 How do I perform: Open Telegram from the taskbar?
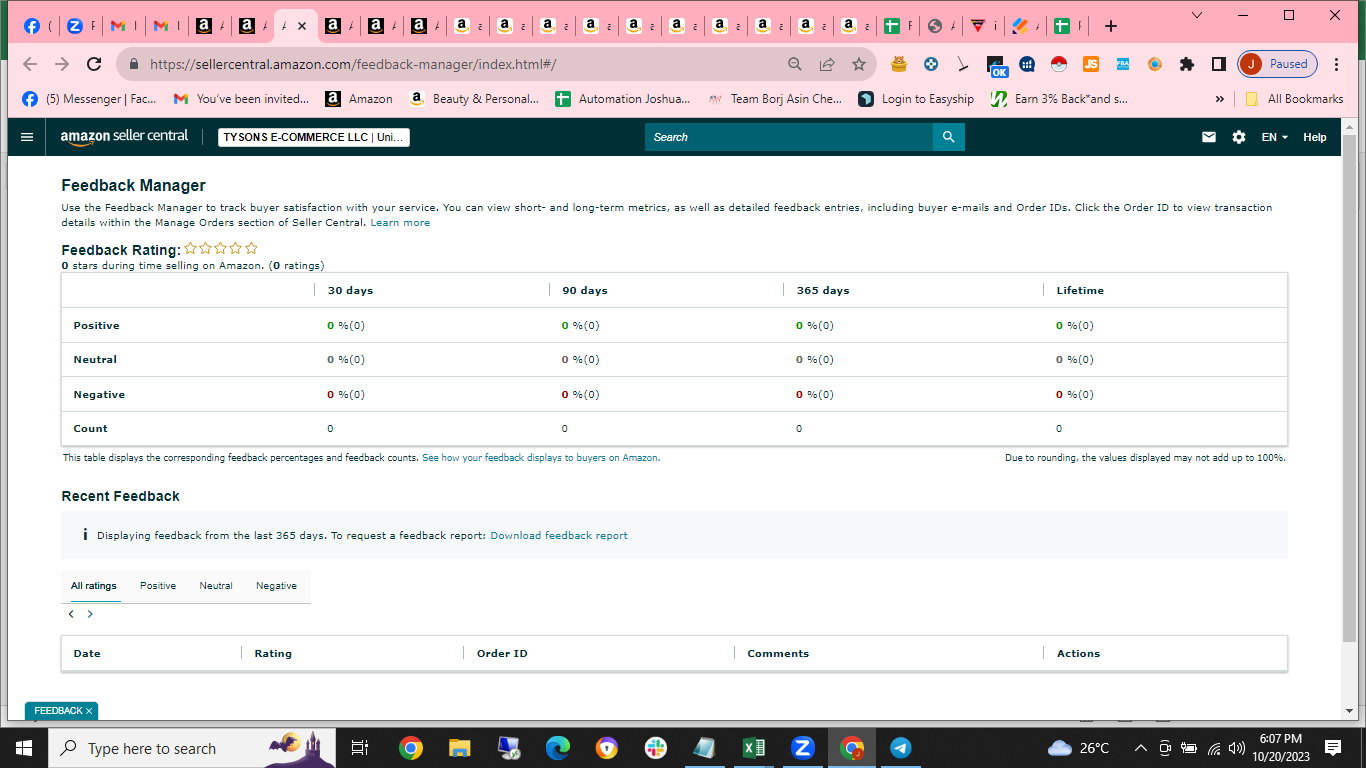click(x=900, y=747)
